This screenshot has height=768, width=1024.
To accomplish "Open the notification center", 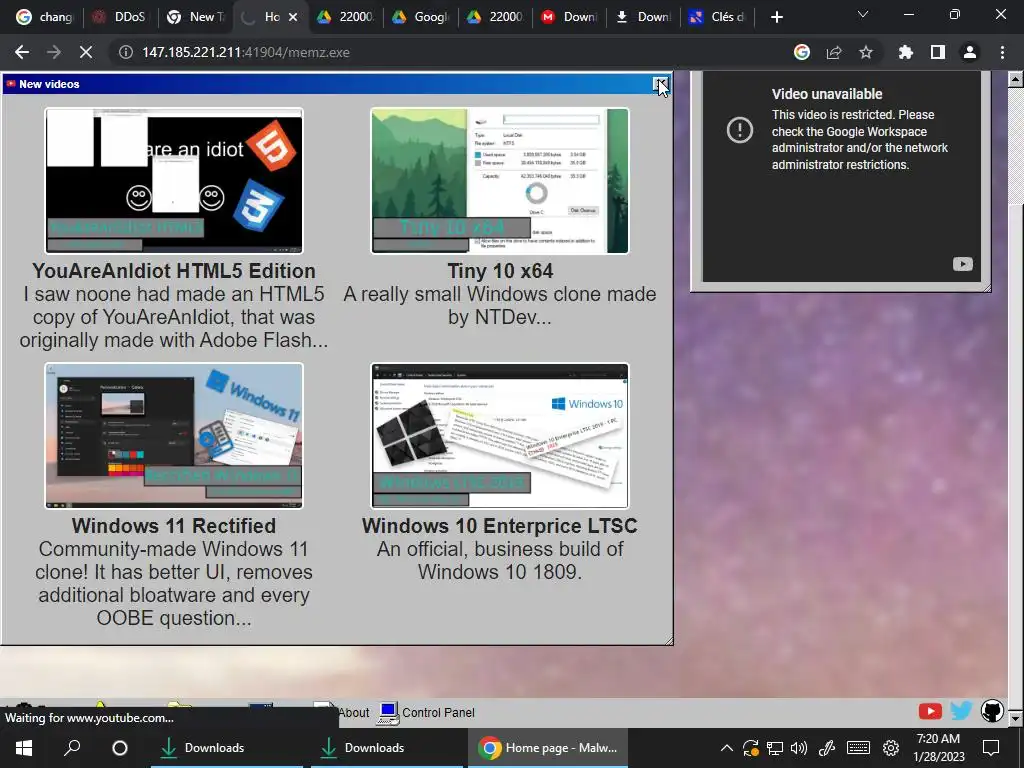I will point(991,748).
